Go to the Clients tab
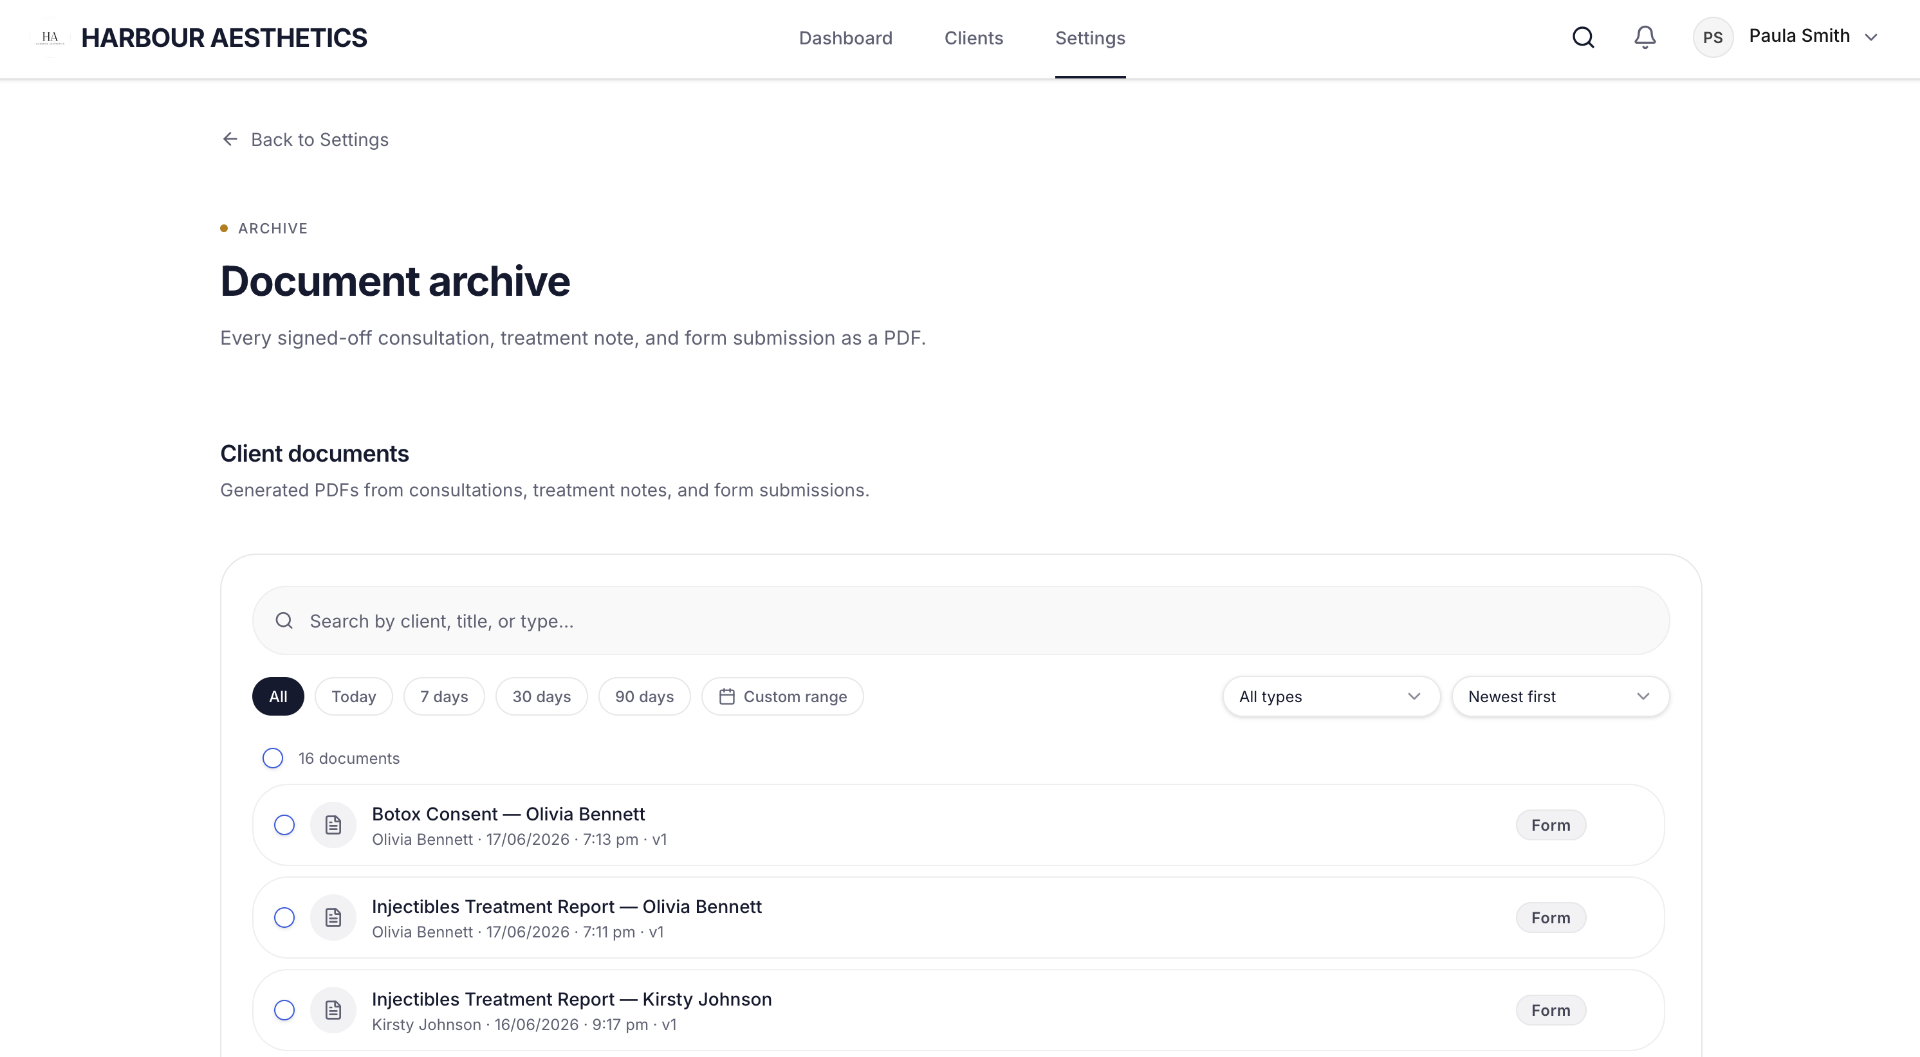The image size is (1920, 1057). (974, 38)
